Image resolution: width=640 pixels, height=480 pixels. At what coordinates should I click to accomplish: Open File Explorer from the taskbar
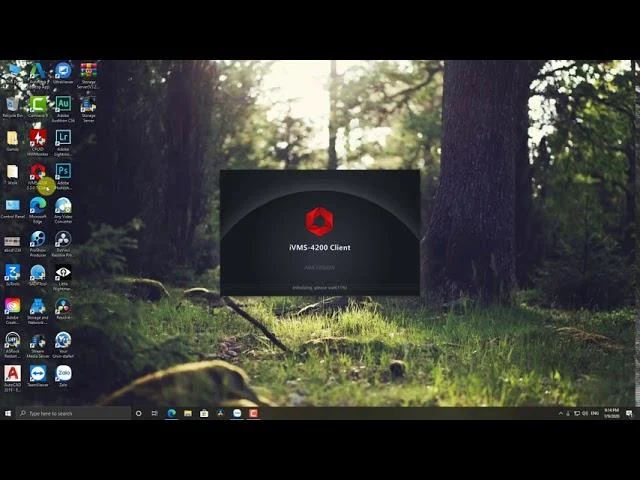[188, 413]
